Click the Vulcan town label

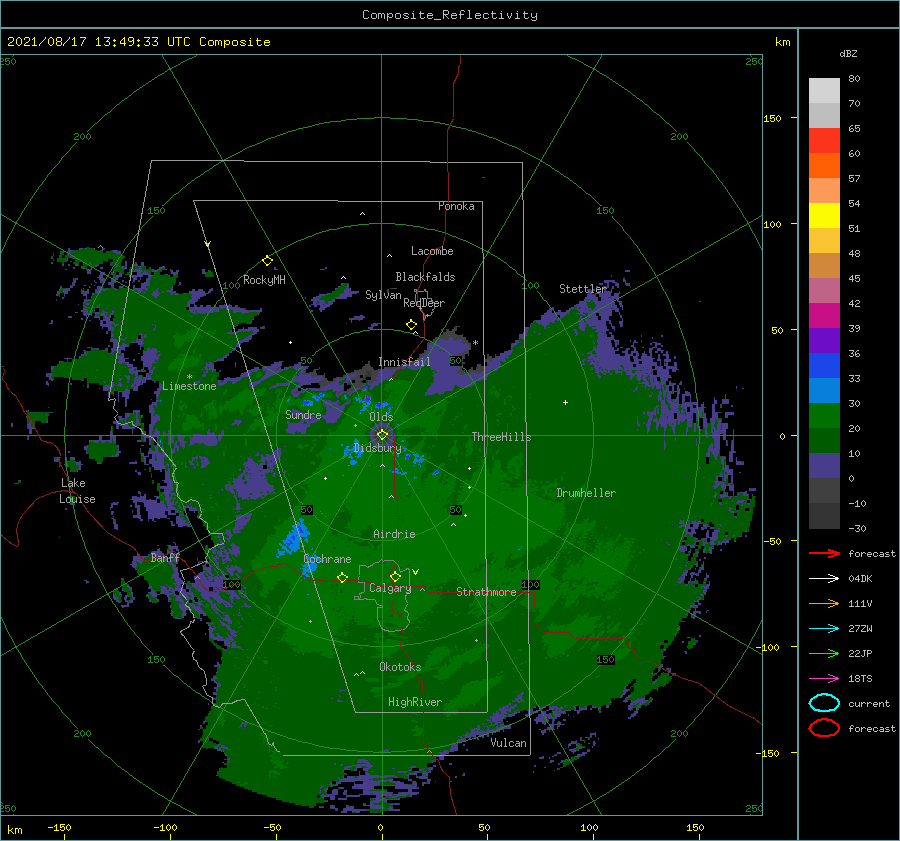pos(508,743)
